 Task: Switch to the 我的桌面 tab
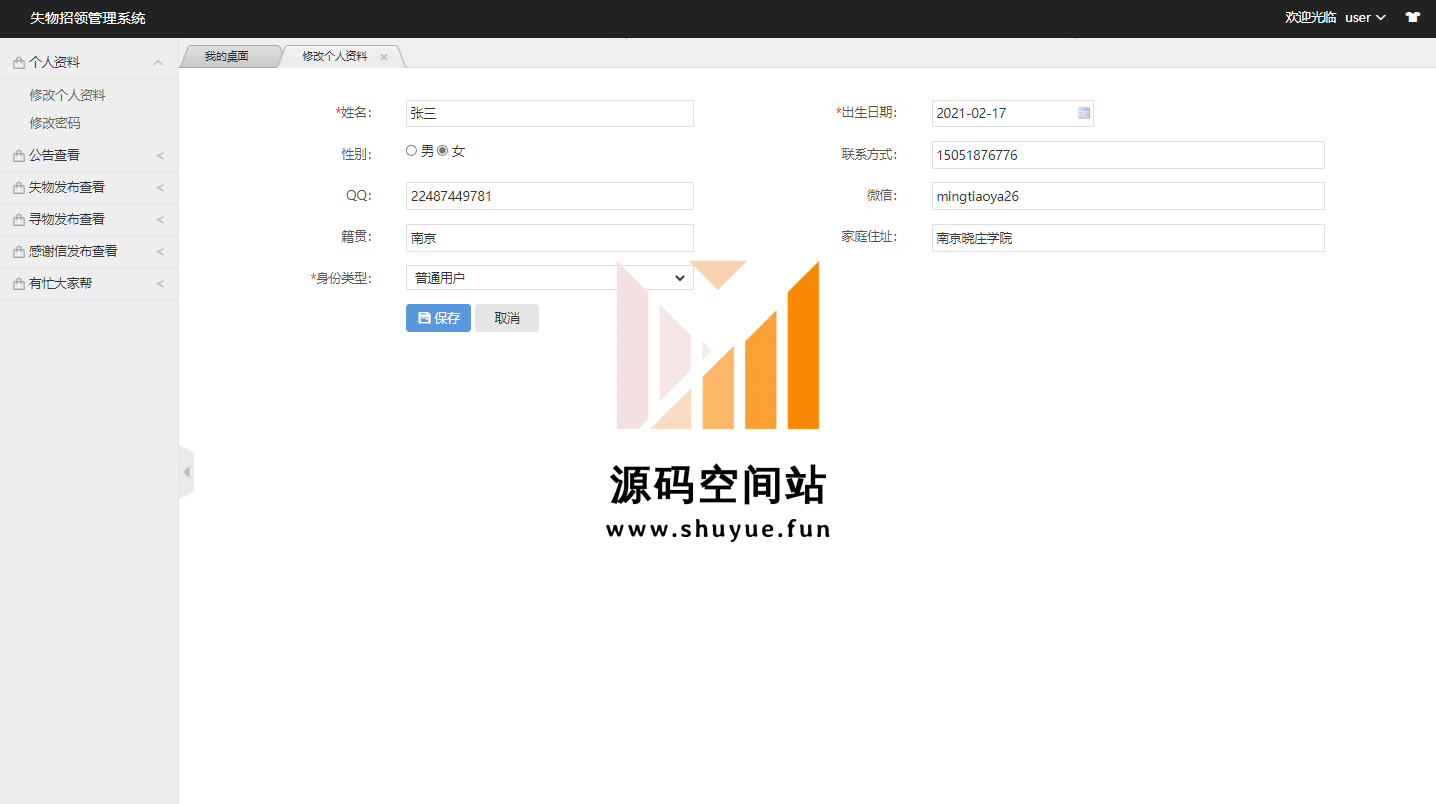(x=227, y=57)
